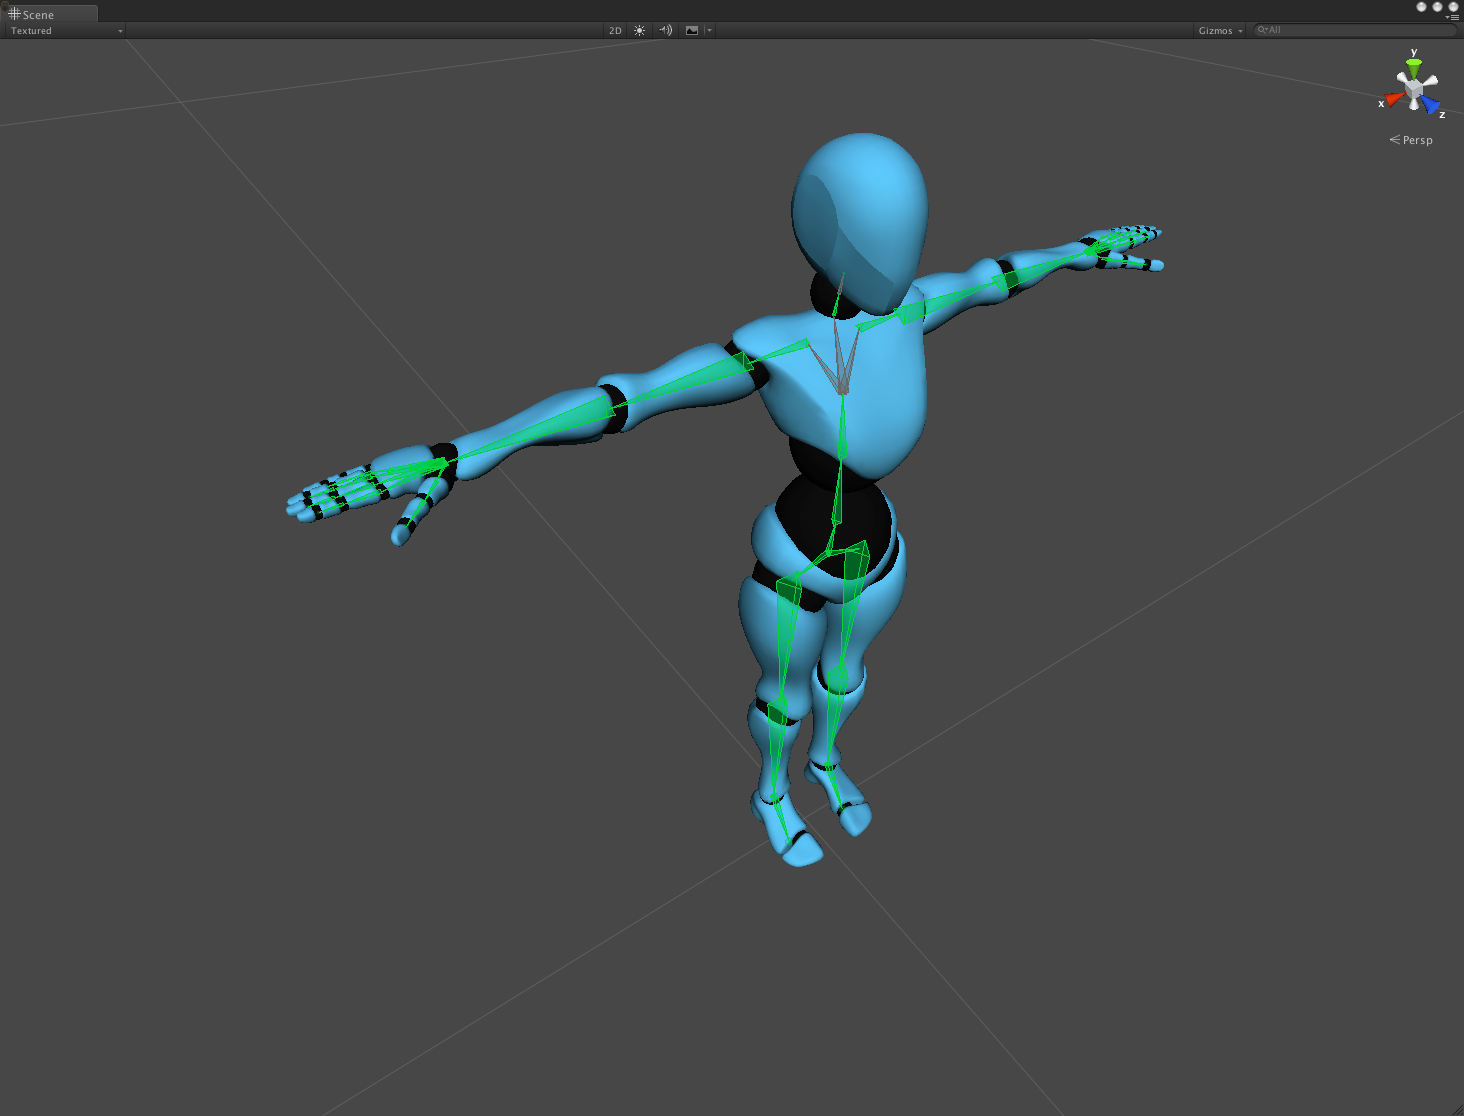The width and height of the screenshot is (1464, 1116).
Task: Toggle scene lighting sun icon
Action: [640, 31]
